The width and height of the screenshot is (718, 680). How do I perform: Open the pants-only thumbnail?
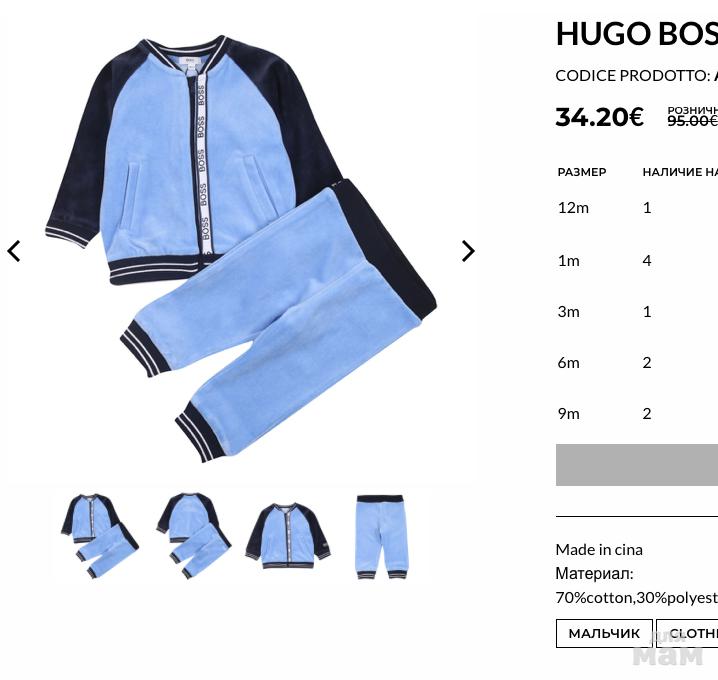pos(382,537)
